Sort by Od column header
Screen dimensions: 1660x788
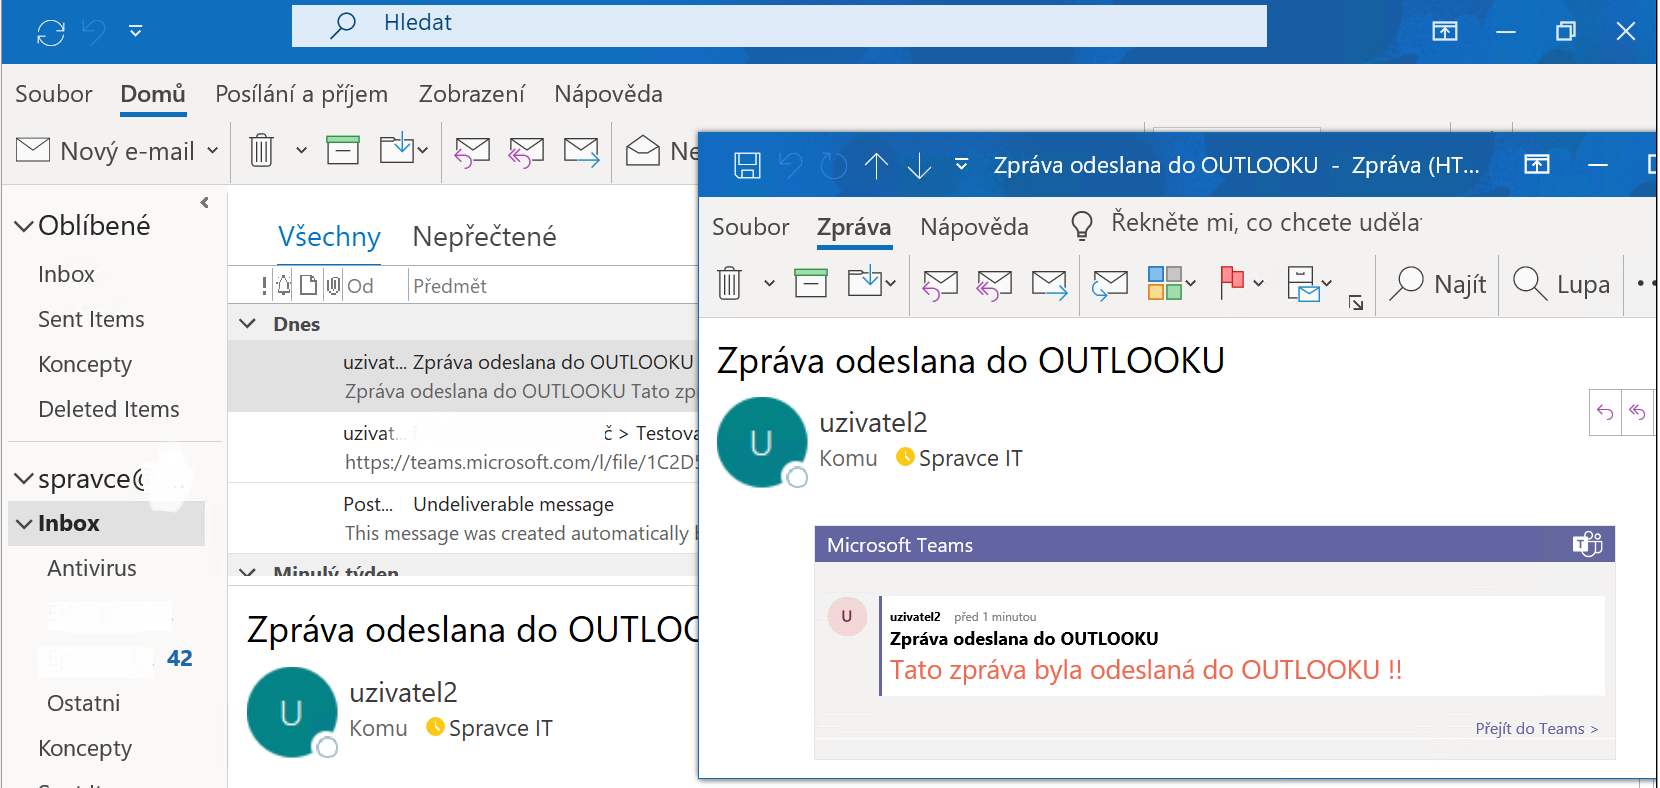[x=360, y=286]
